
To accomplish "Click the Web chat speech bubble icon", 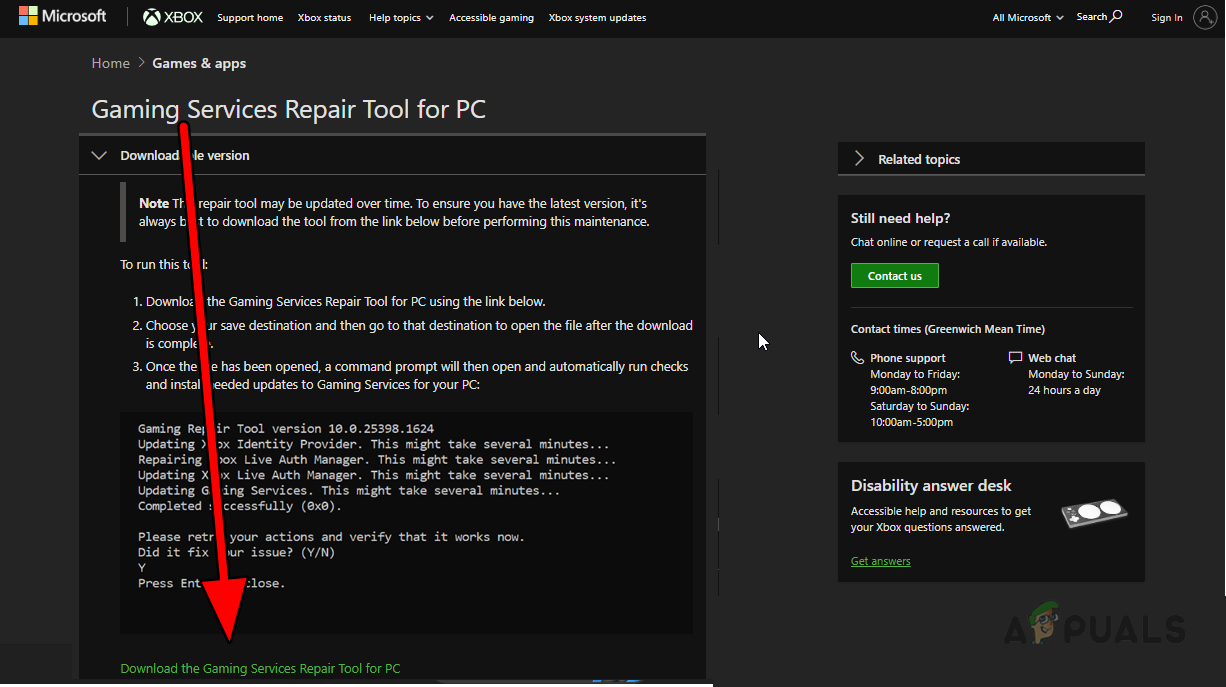I will [1017, 357].
